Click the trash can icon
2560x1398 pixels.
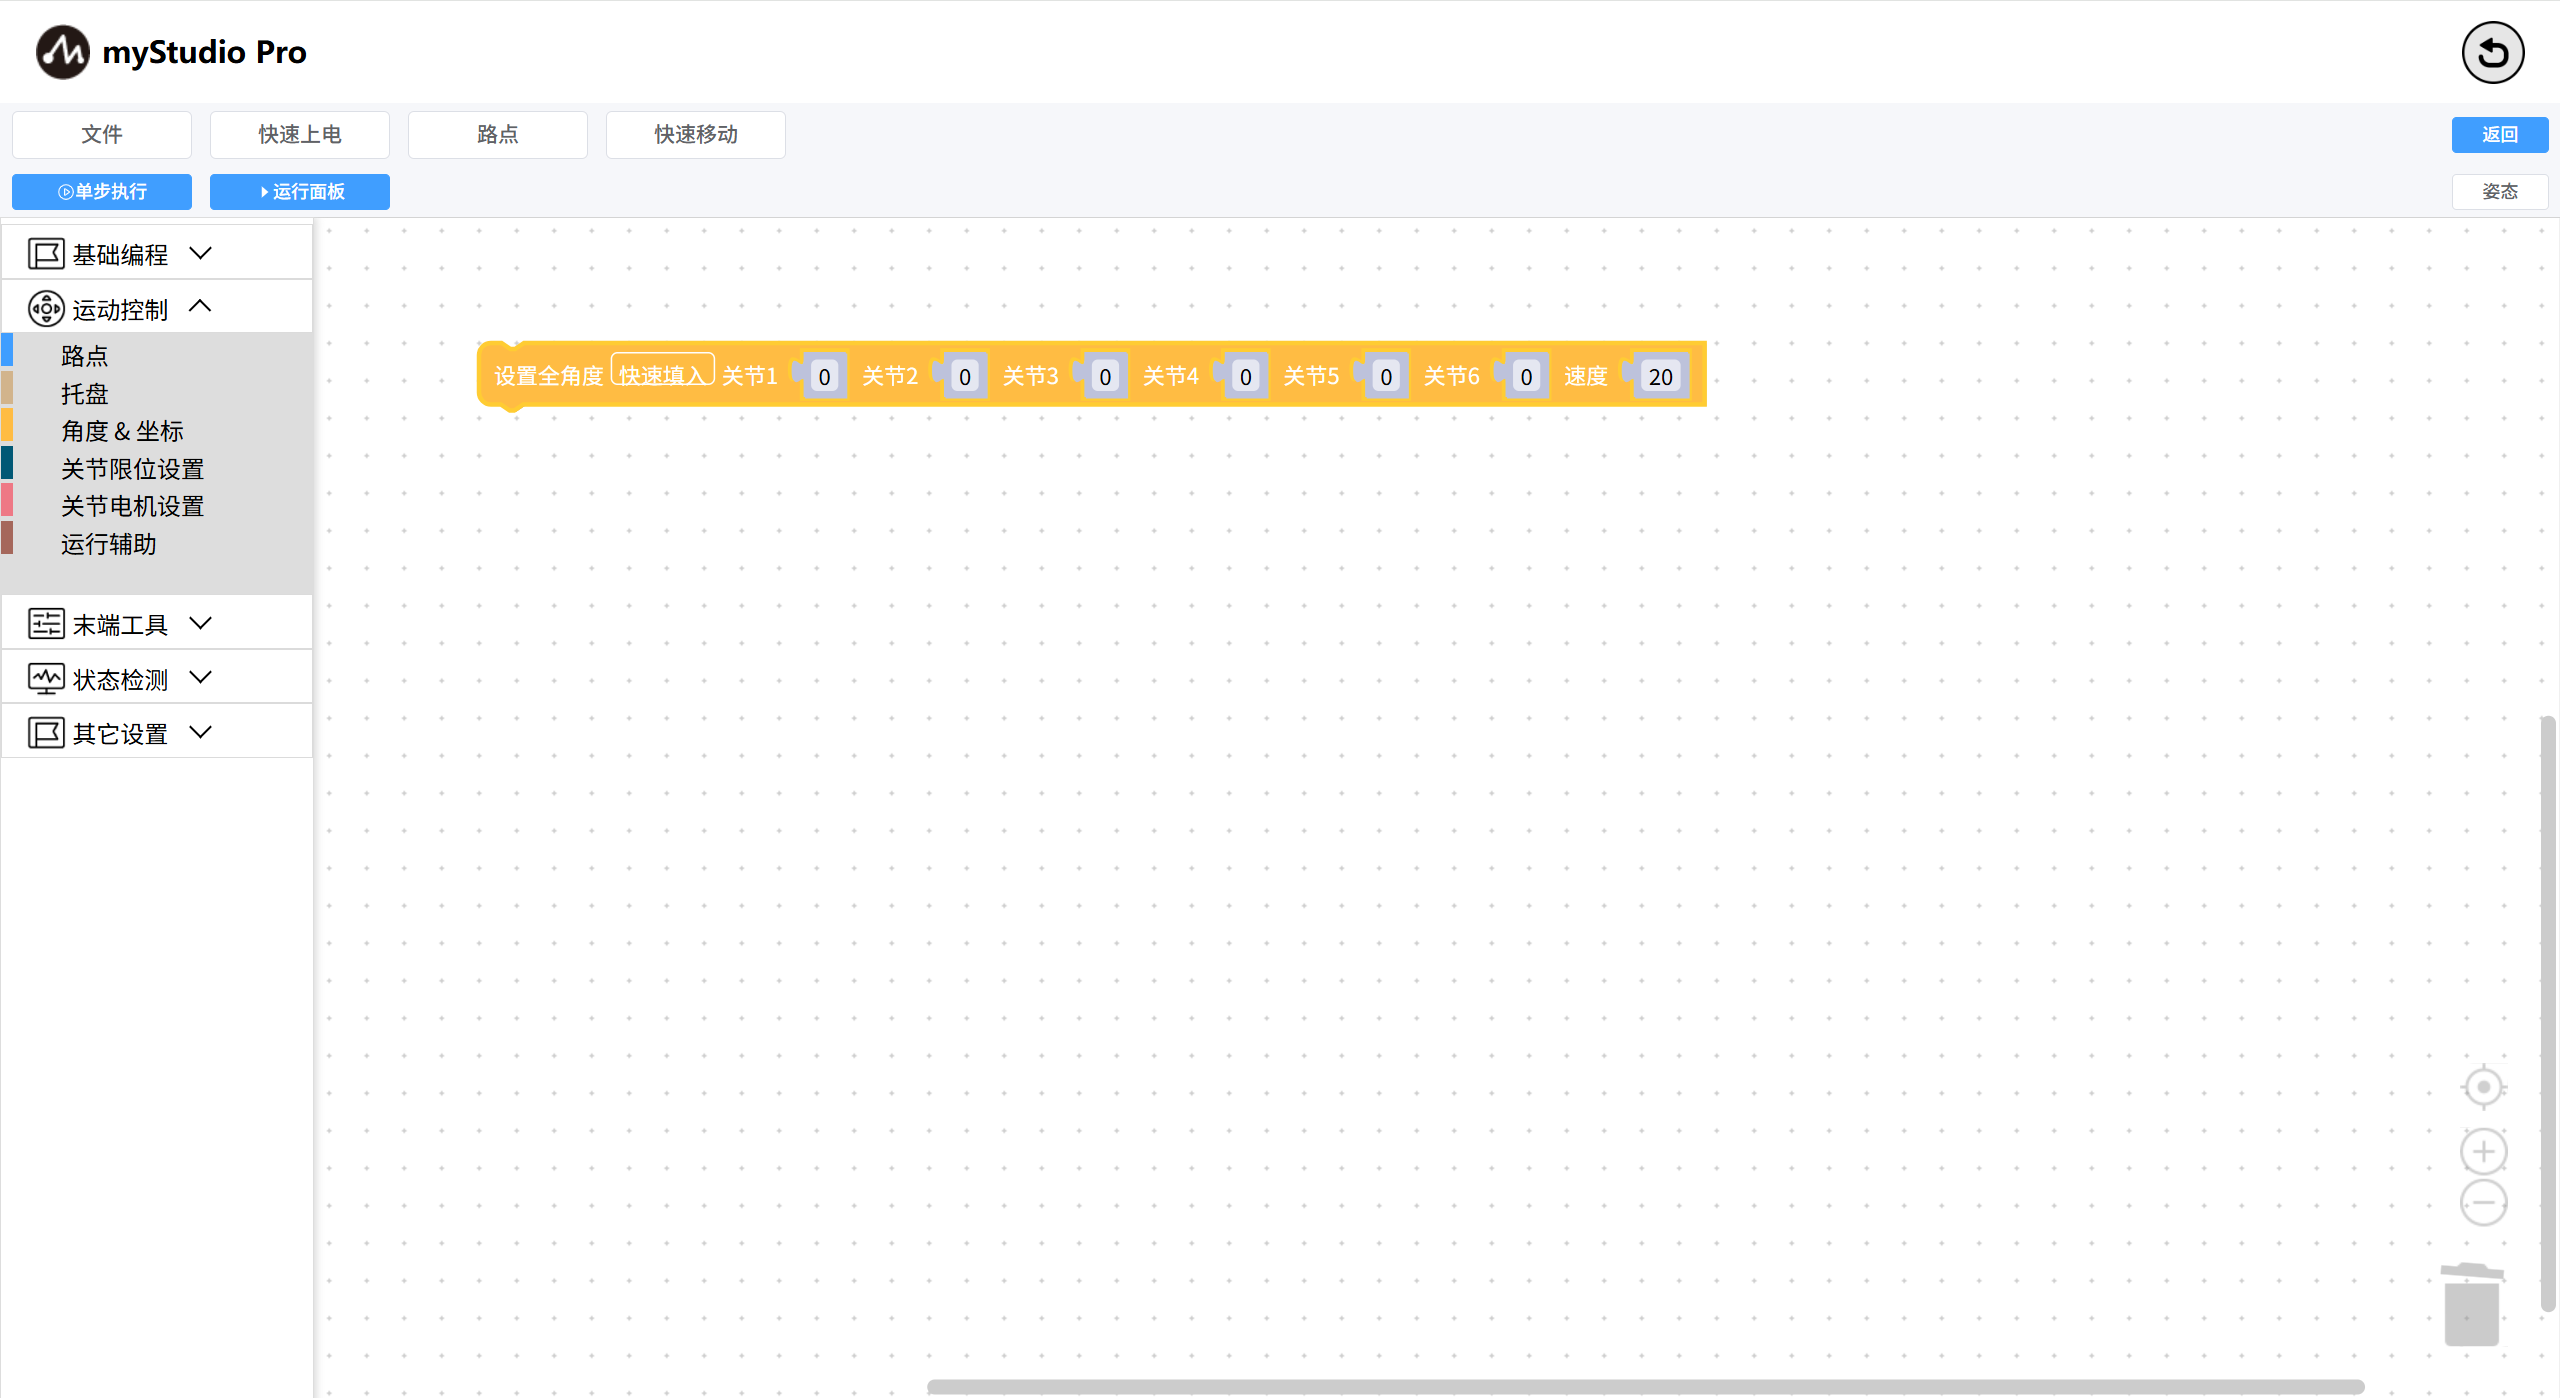pos(2472,1304)
